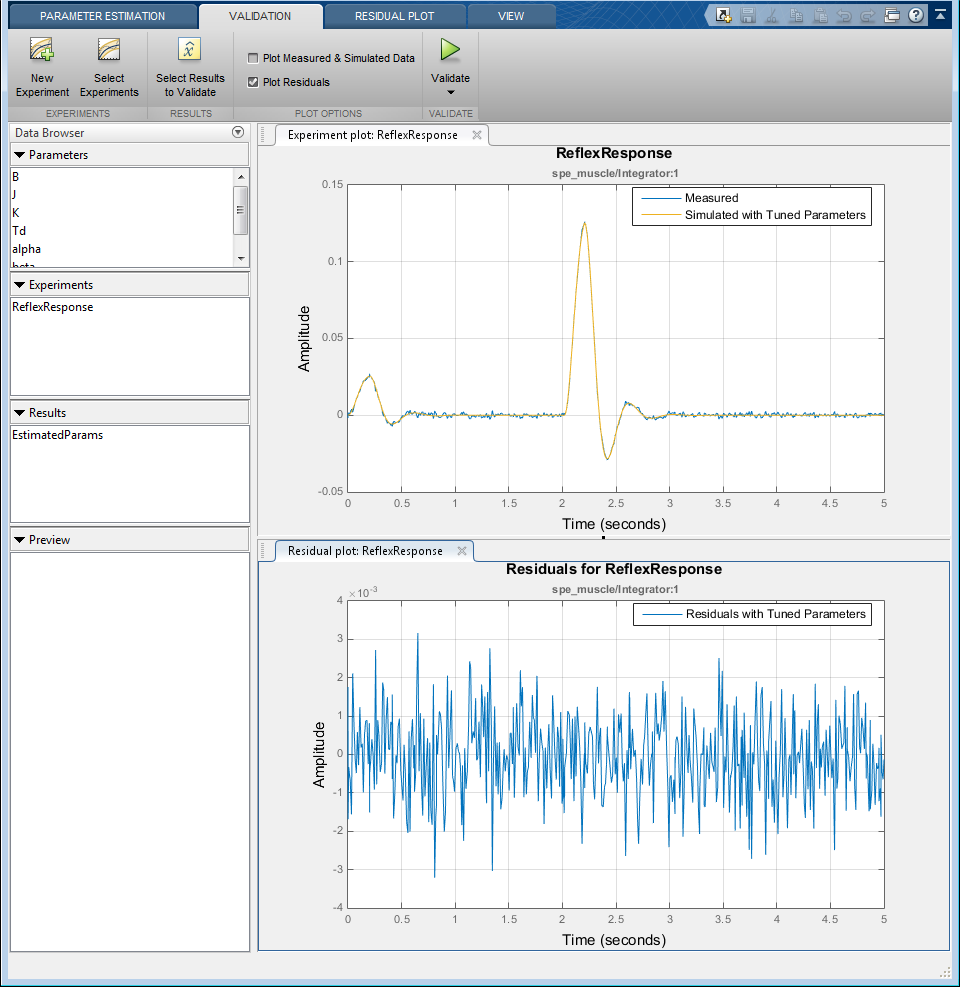This screenshot has height=987, width=960.
Task: Click the new shortcut icon in quick access bar
Action: (723, 15)
